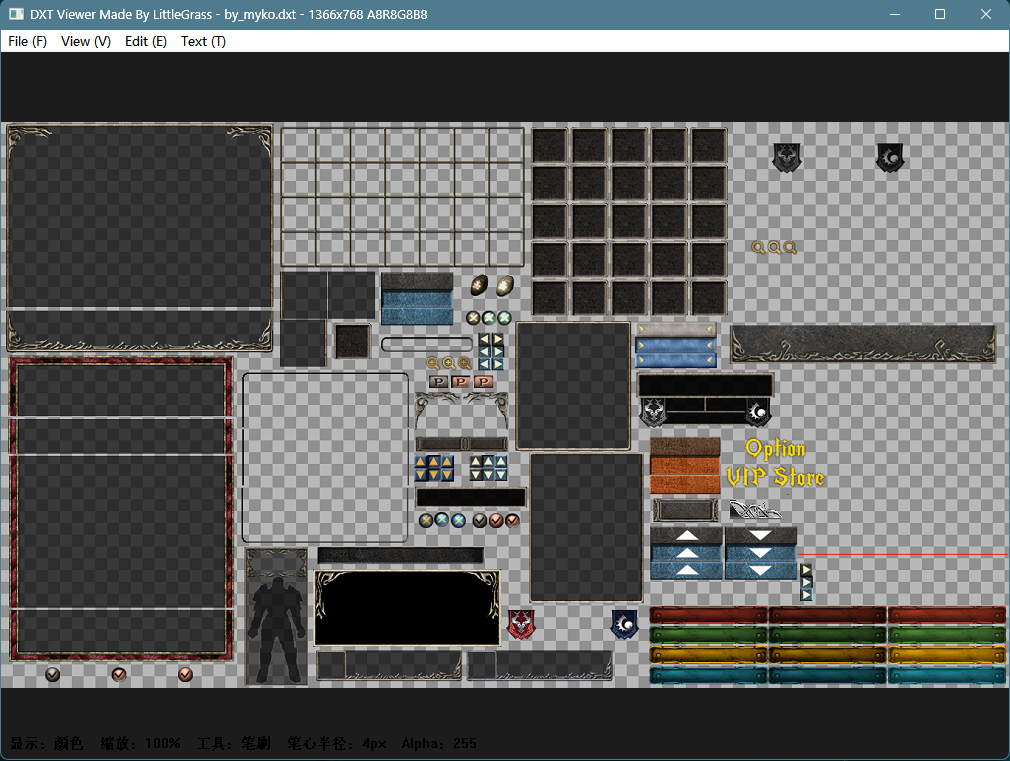
Task: Click the yellow Option text
Action: (x=775, y=448)
